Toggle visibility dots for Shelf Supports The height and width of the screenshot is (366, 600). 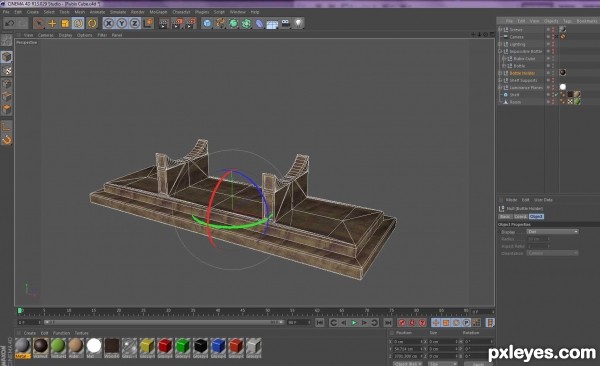[x=553, y=80]
